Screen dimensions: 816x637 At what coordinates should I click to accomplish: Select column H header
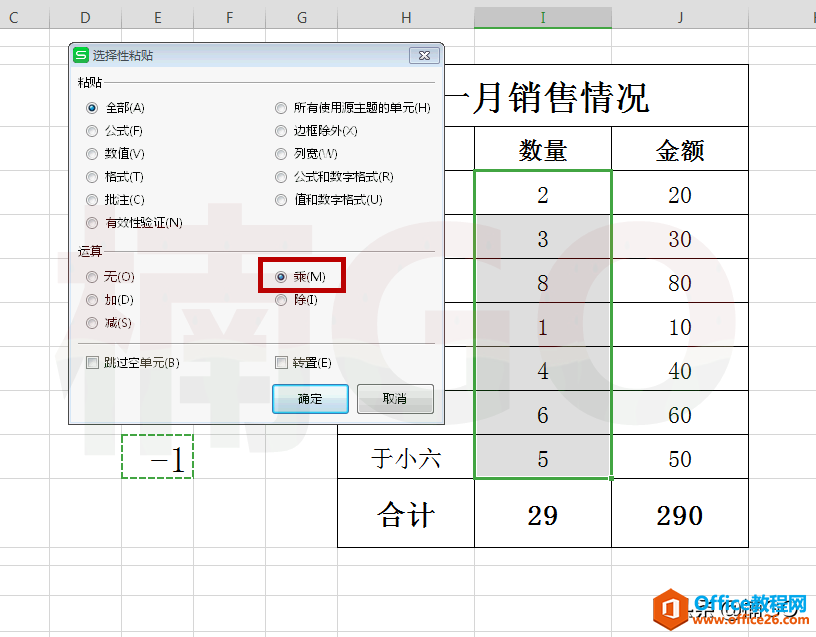click(x=406, y=18)
